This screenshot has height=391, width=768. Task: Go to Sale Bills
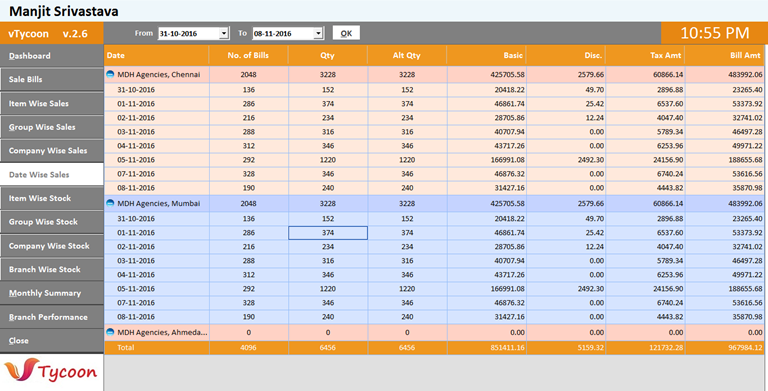point(51,79)
